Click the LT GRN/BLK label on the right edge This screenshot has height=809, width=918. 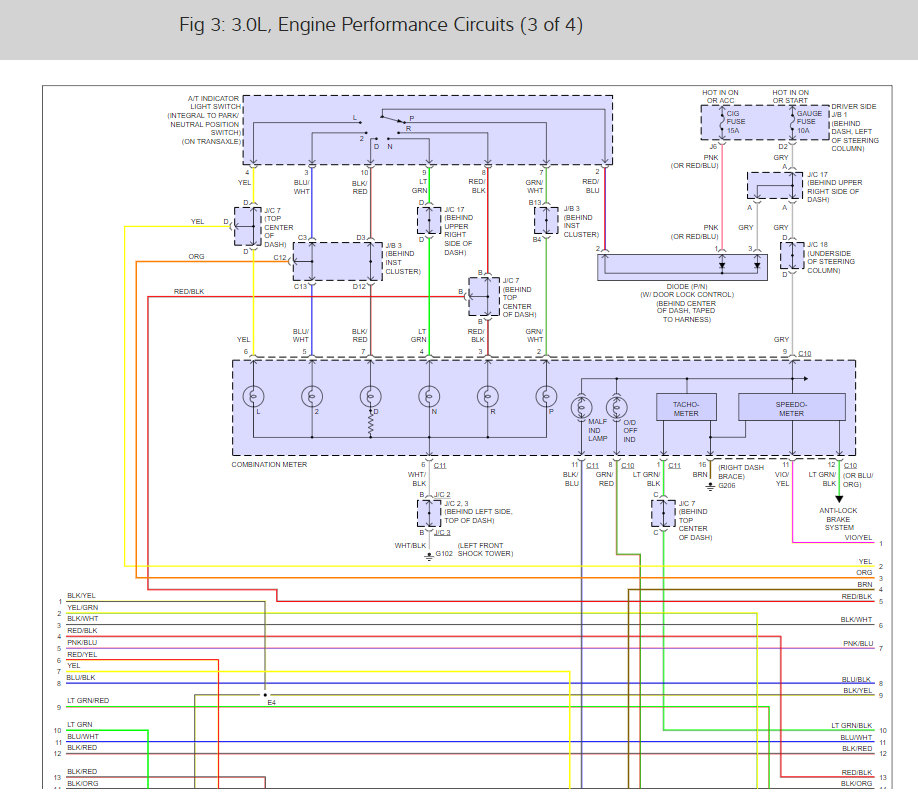pos(851,726)
